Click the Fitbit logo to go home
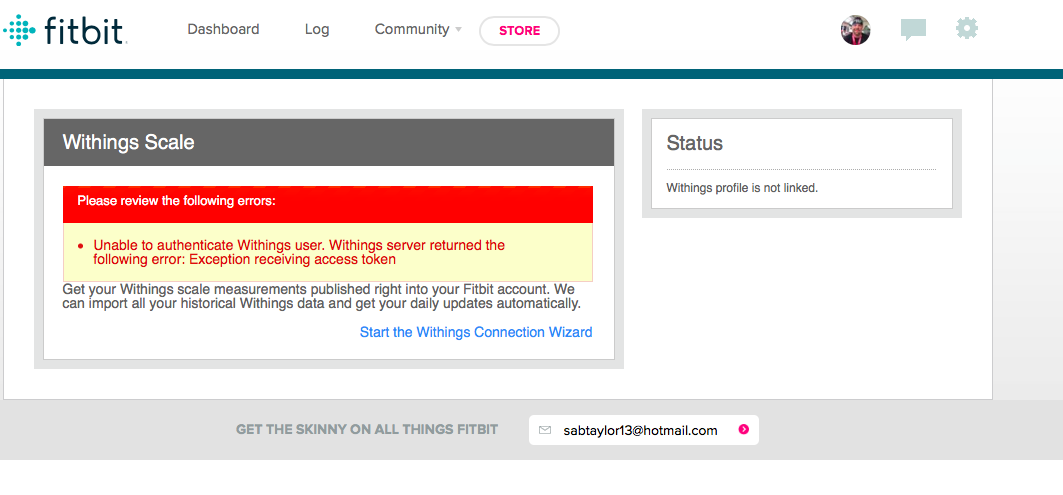1063x495 pixels. pos(64,30)
